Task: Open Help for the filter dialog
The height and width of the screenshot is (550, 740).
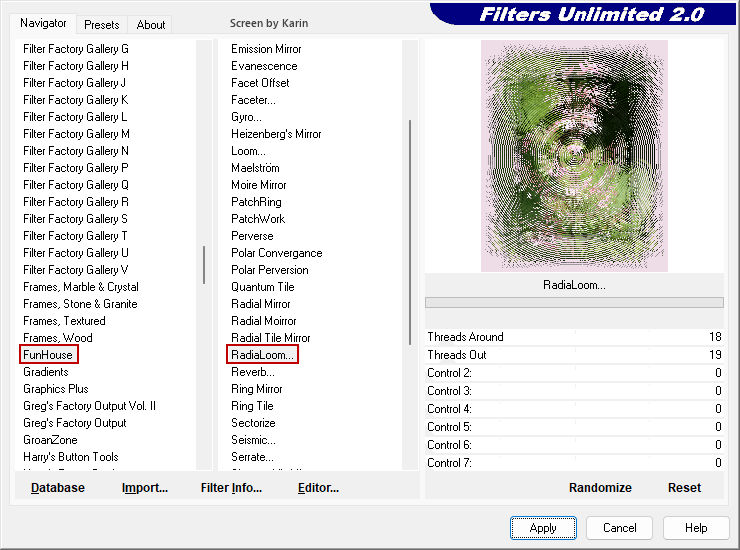Action: point(696,528)
